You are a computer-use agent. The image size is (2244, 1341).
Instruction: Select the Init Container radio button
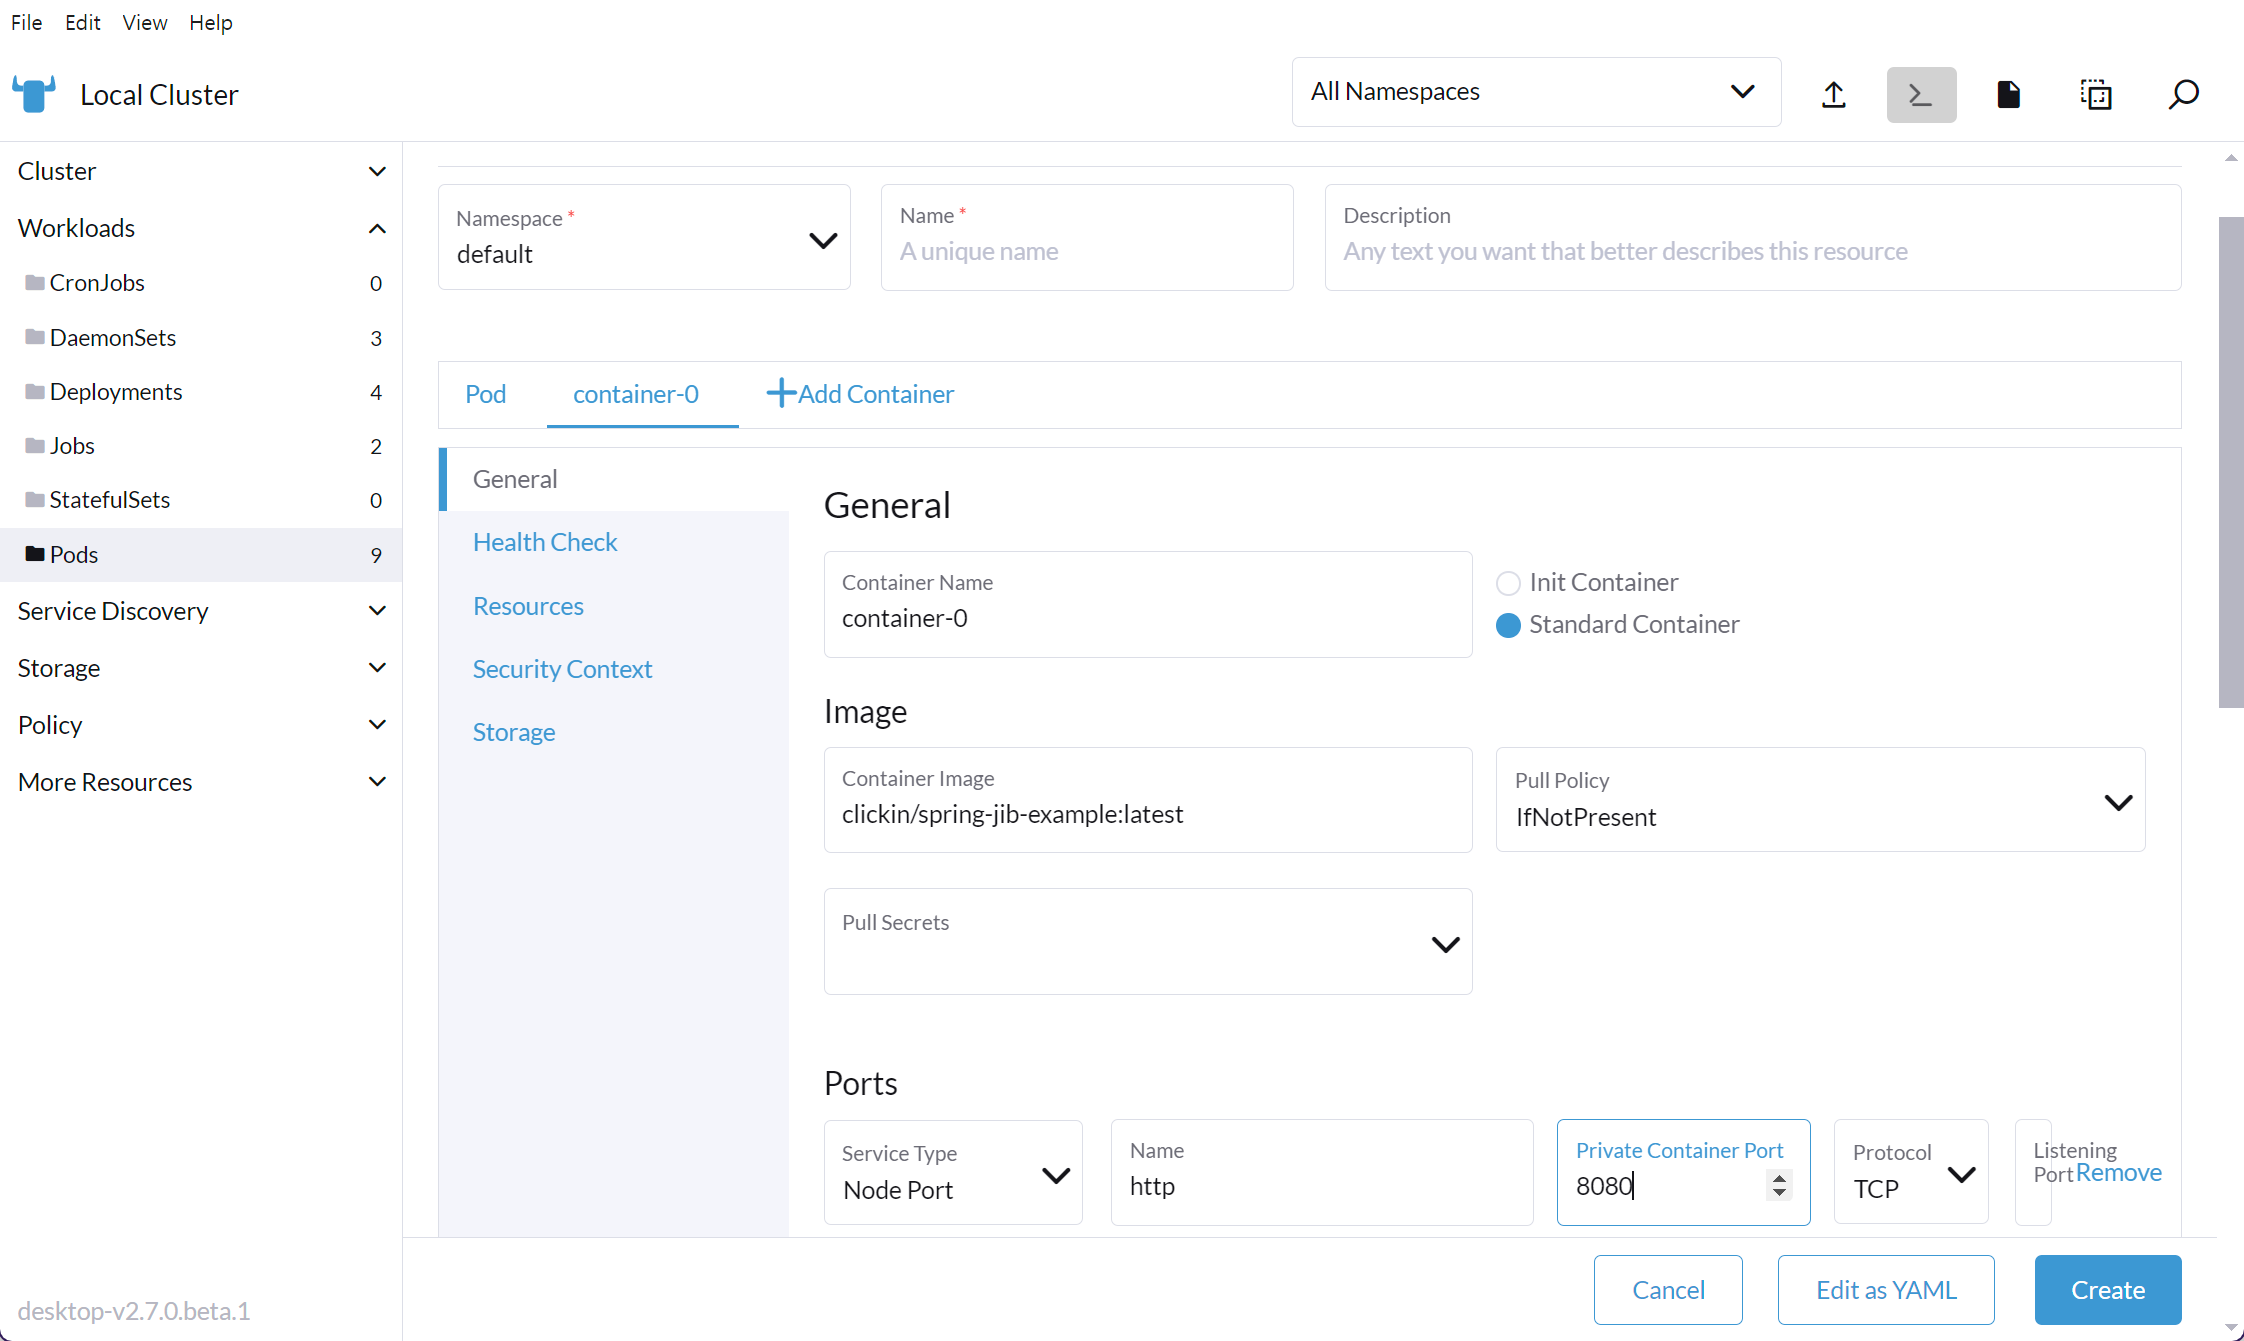(1508, 583)
